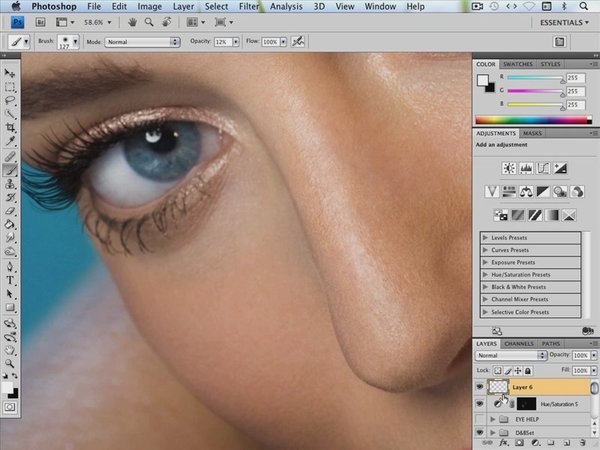Image resolution: width=600 pixels, height=450 pixels.
Task: Toggle visibility of Hue/Saturation 5 layer
Action: coord(481,402)
